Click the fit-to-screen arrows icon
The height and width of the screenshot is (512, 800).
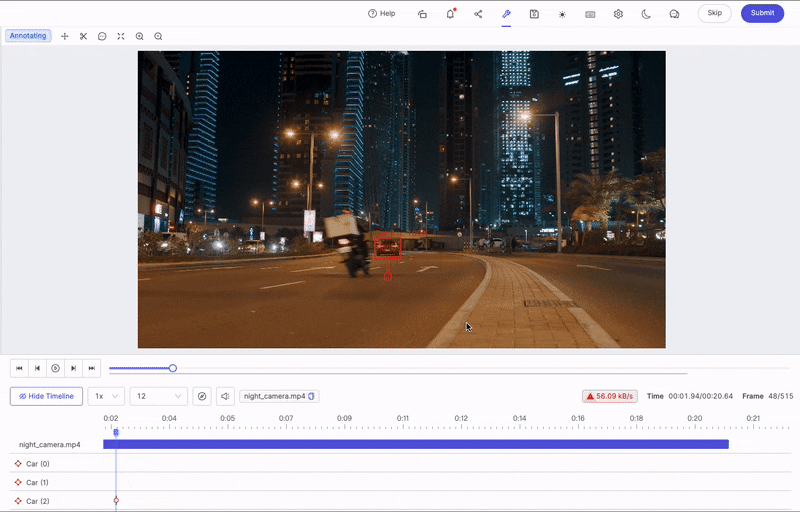point(121,36)
